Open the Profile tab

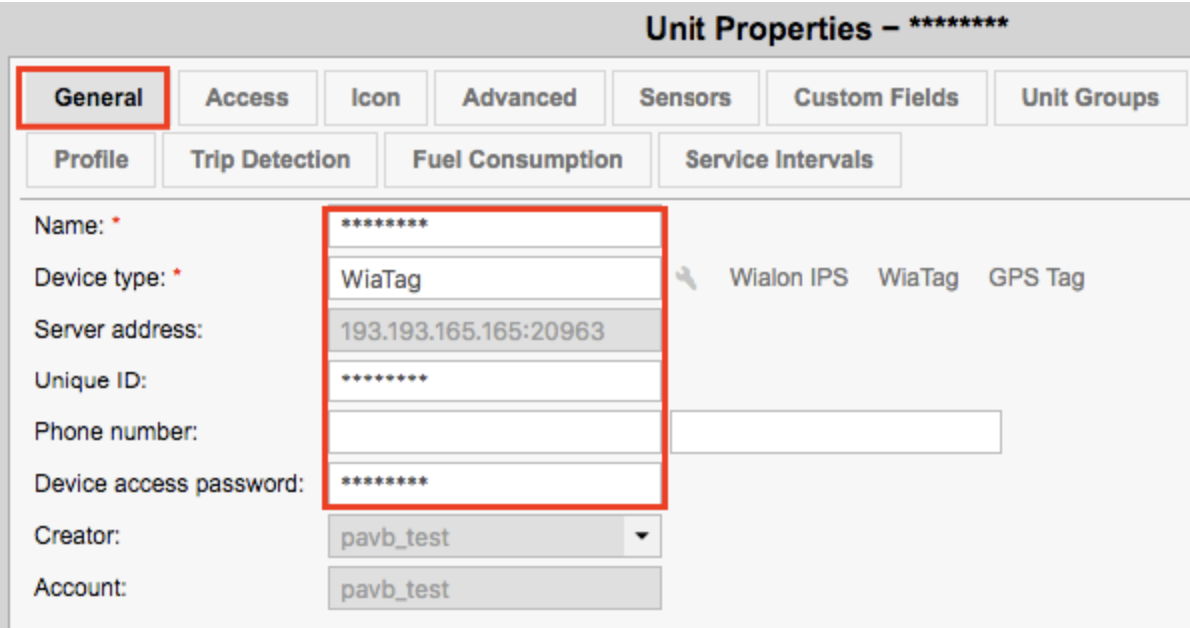coord(91,159)
